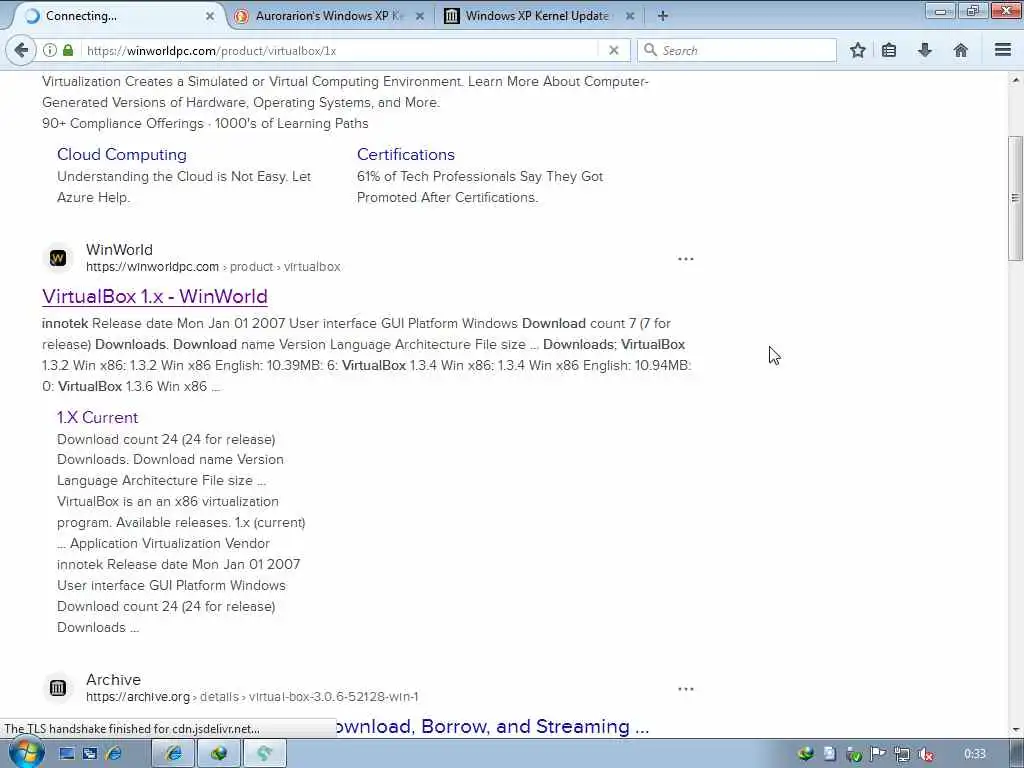This screenshot has height=768, width=1024.
Task: Open more options for WinWorld result
Action: [686, 259]
